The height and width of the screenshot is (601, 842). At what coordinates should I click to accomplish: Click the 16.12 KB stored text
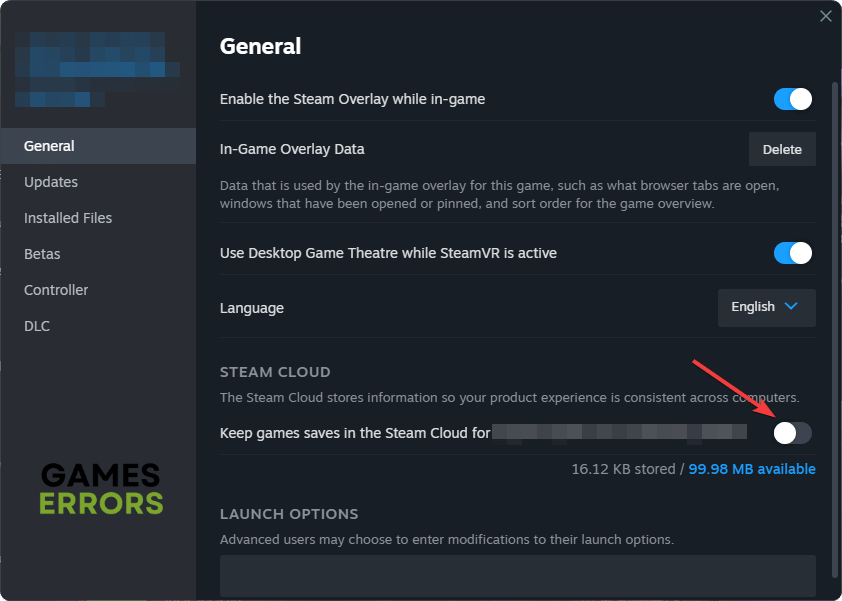pyautogui.click(x=624, y=469)
